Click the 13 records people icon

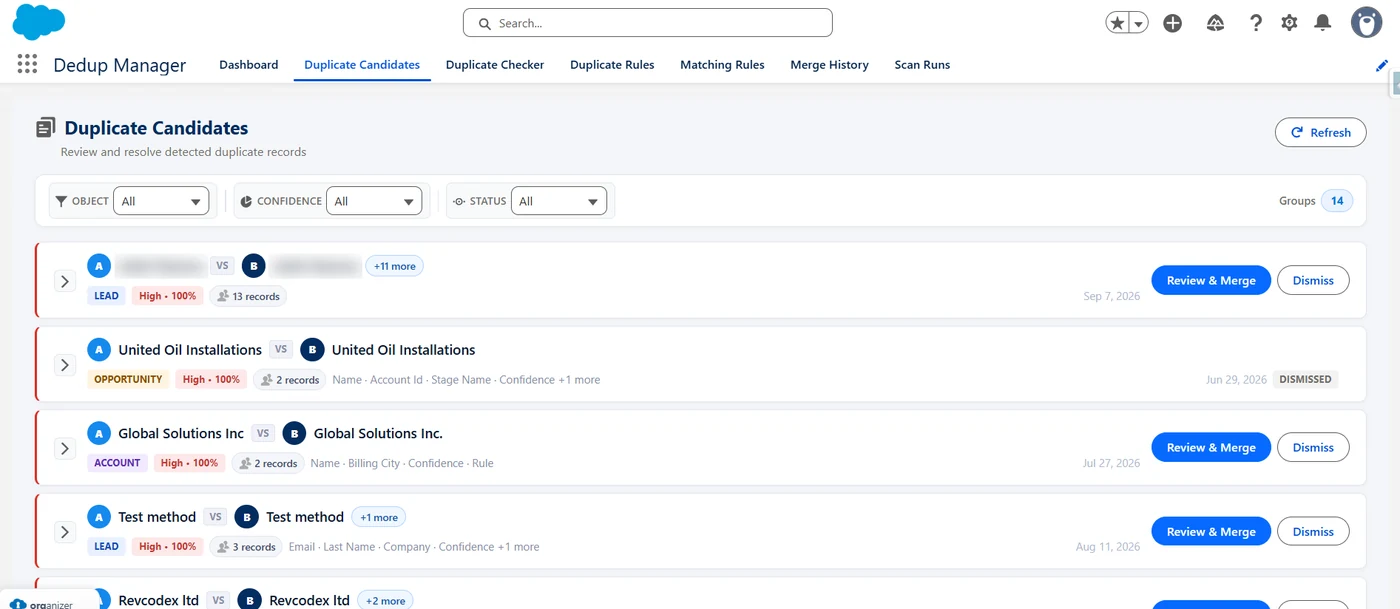[223, 297]
